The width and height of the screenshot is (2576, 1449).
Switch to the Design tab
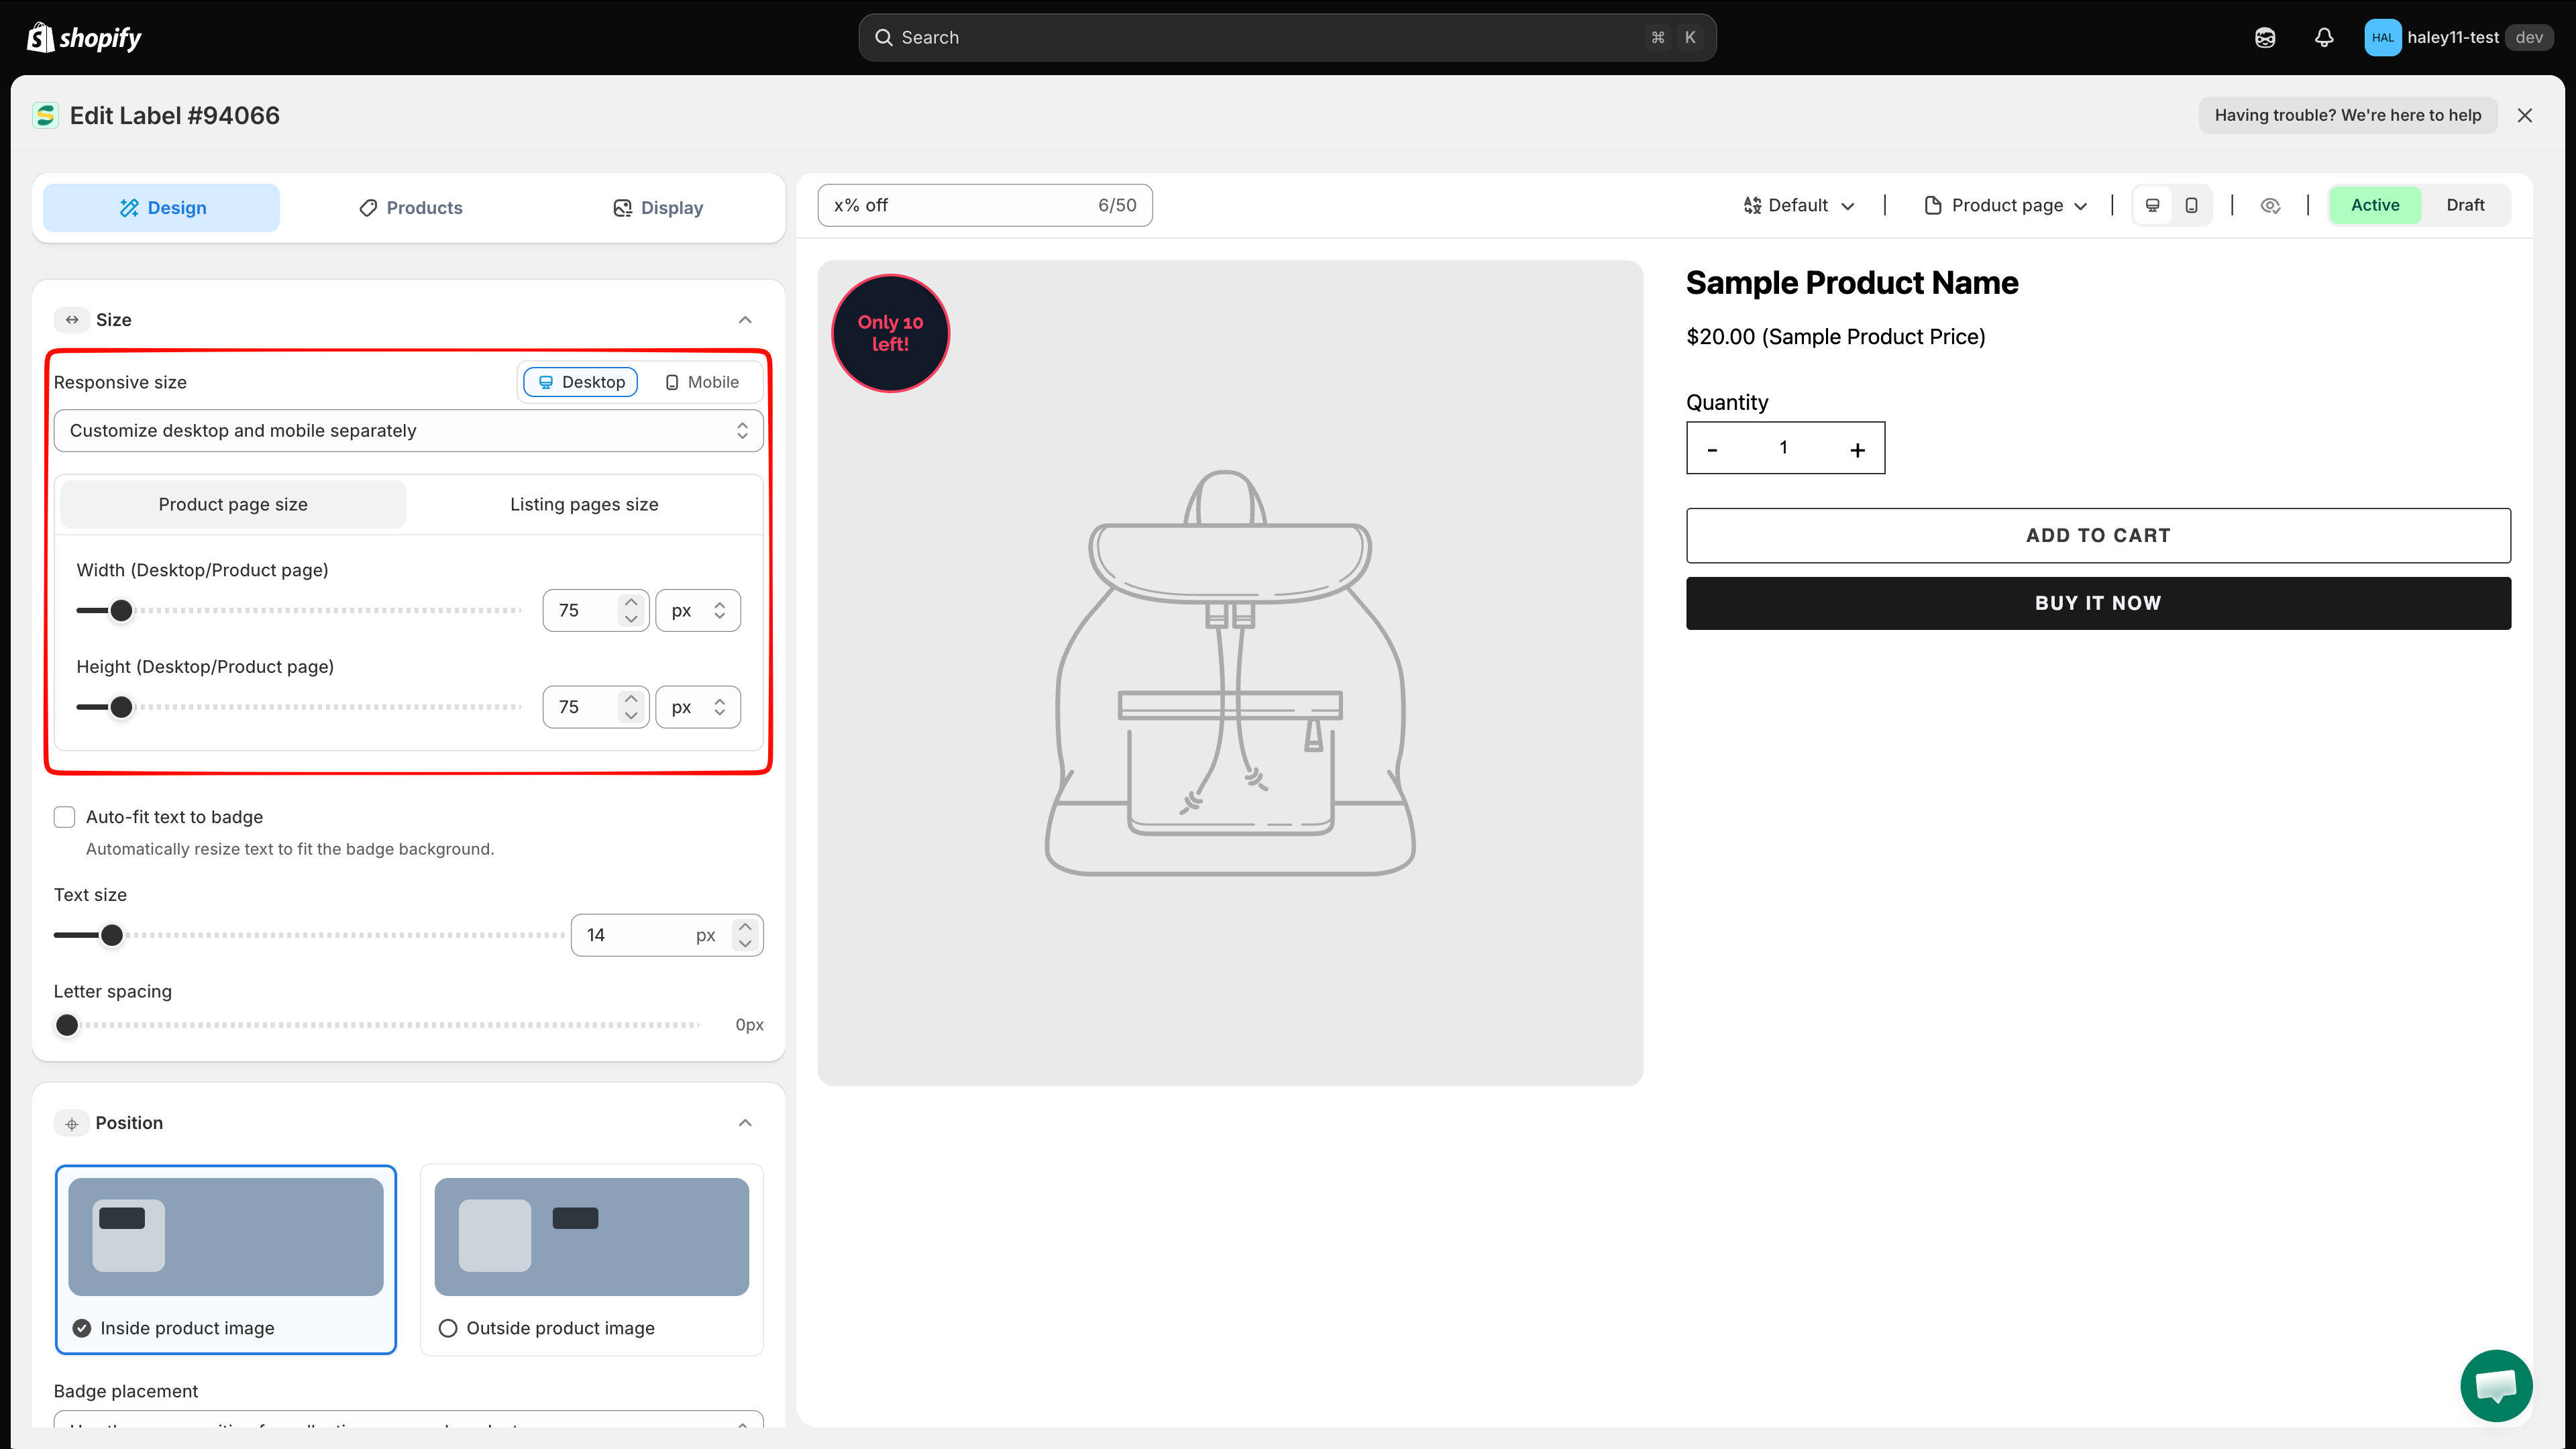point(161,208)
